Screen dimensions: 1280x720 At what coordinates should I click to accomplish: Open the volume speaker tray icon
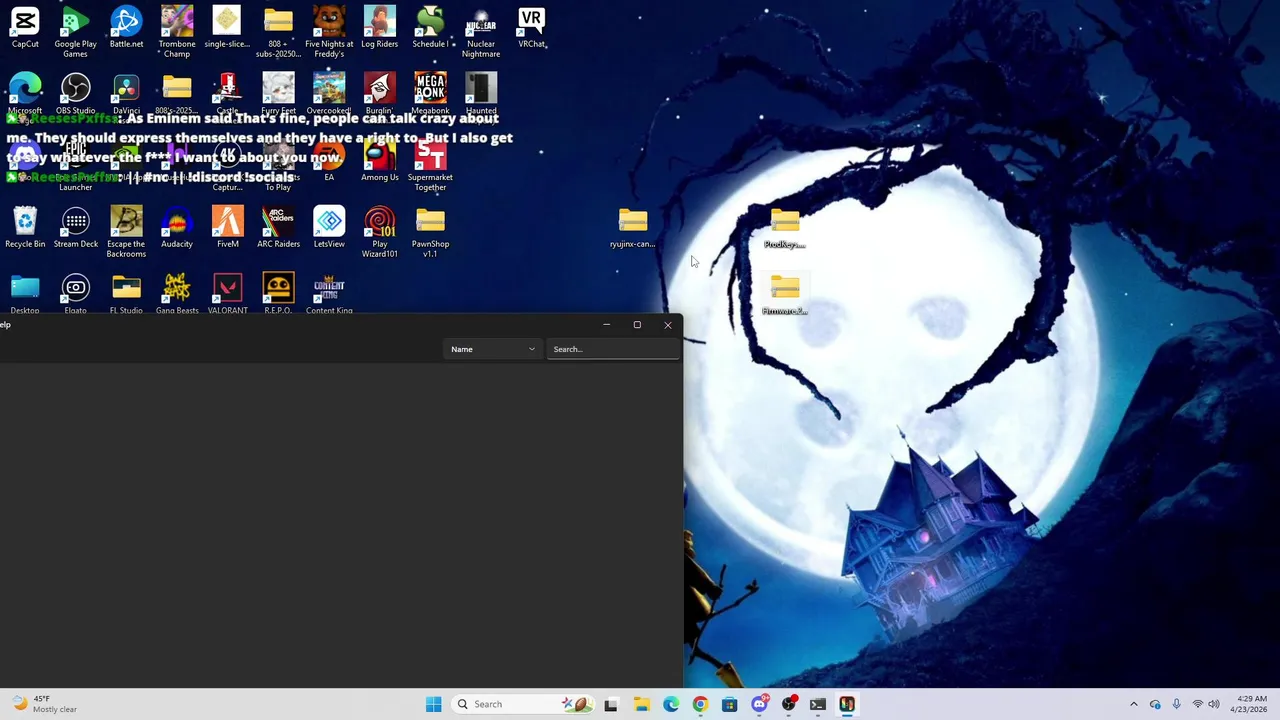point(1214,704)
